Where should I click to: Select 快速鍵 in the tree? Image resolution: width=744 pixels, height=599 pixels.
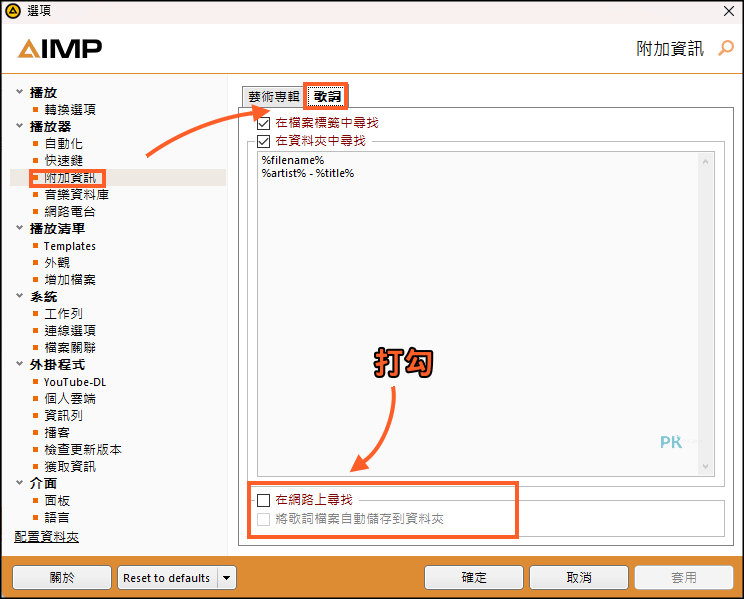point(64,161)
